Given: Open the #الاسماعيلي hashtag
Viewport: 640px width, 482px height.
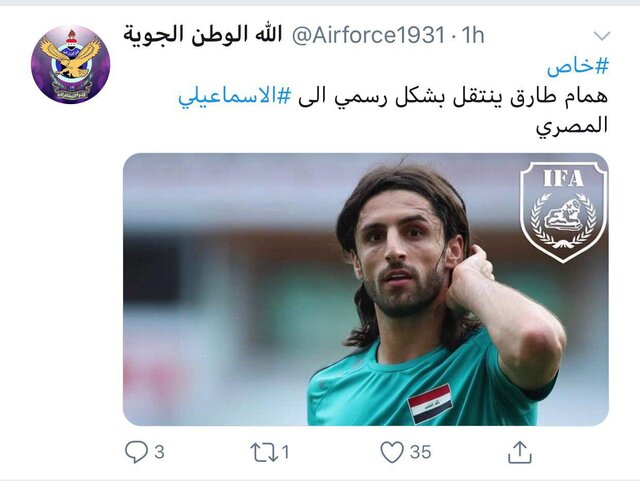Looking at the screenshot, I should coord(235,96).
